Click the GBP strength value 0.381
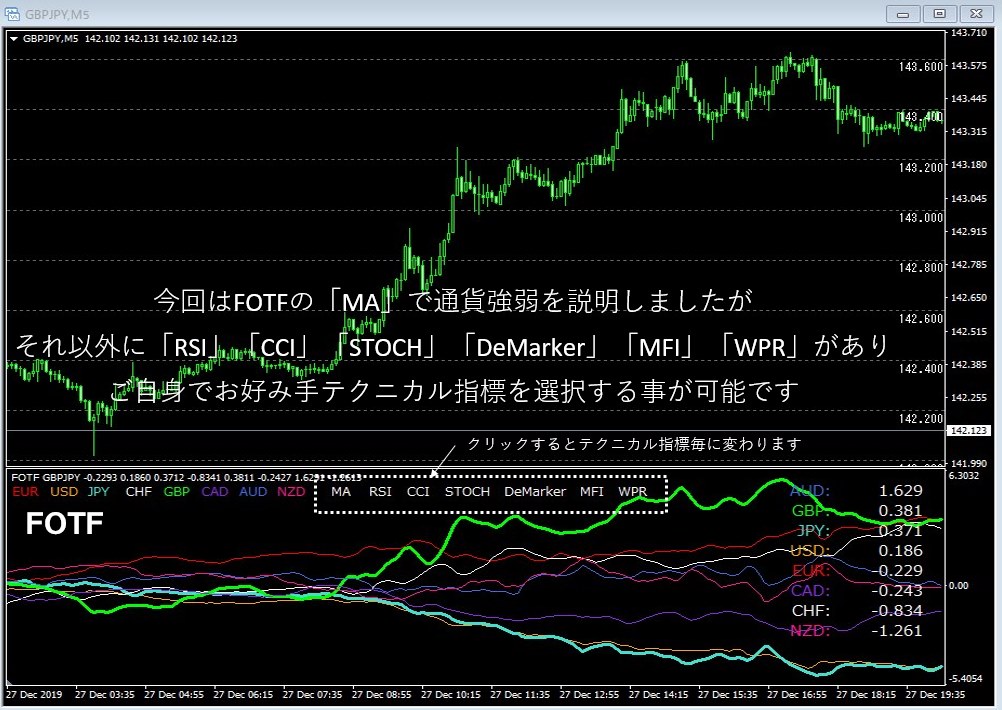The image size is (1002, 710). pyautogui.click(x=900, y=511)
